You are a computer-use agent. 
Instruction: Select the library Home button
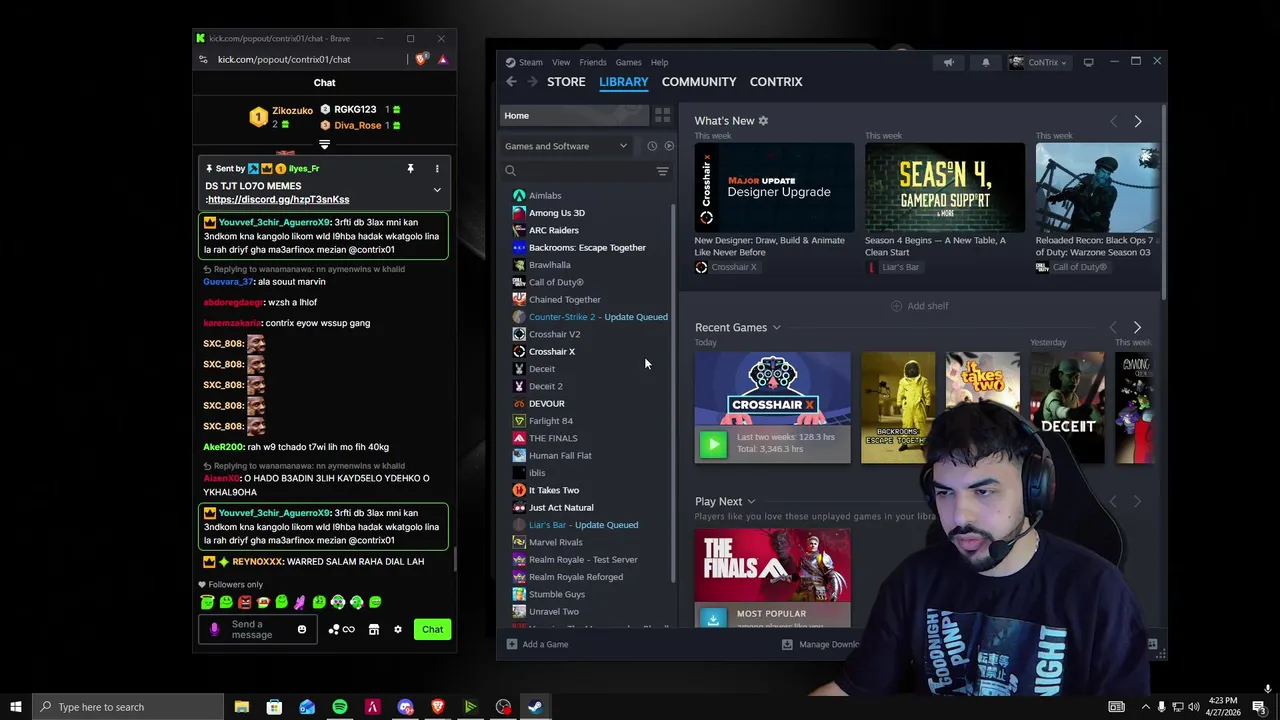(x=575, y=115)
